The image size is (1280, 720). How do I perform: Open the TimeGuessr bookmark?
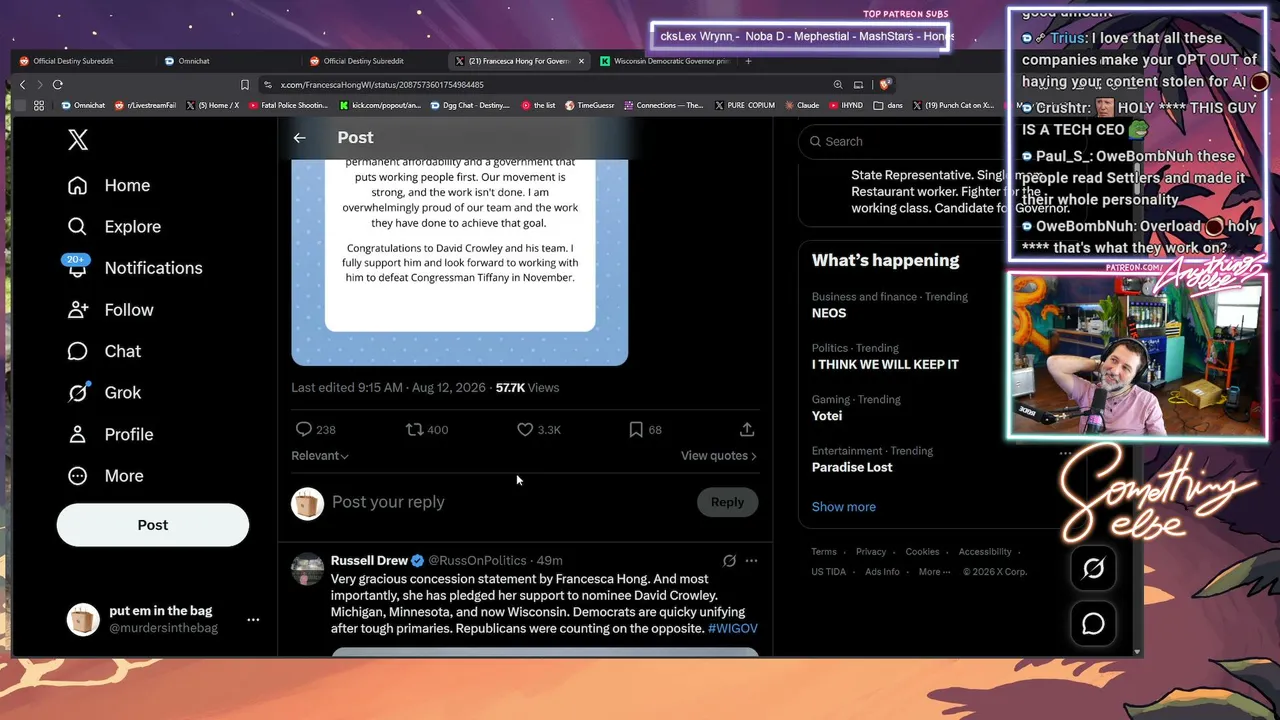(x=588, y=105)
